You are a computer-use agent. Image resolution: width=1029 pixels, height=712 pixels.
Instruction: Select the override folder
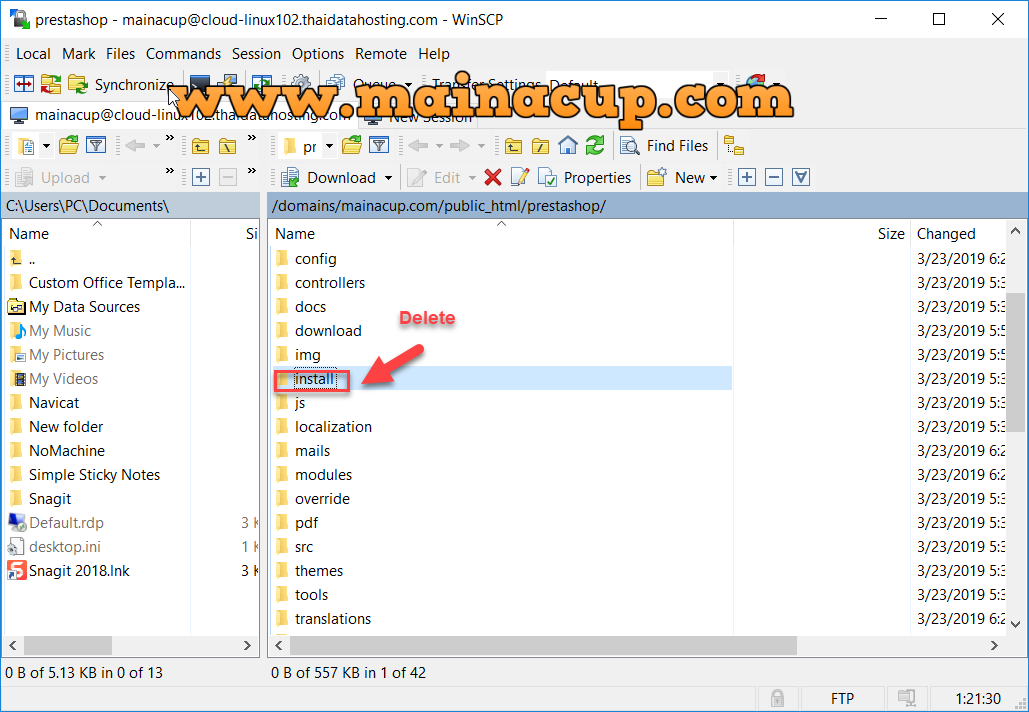coord(322,499)
